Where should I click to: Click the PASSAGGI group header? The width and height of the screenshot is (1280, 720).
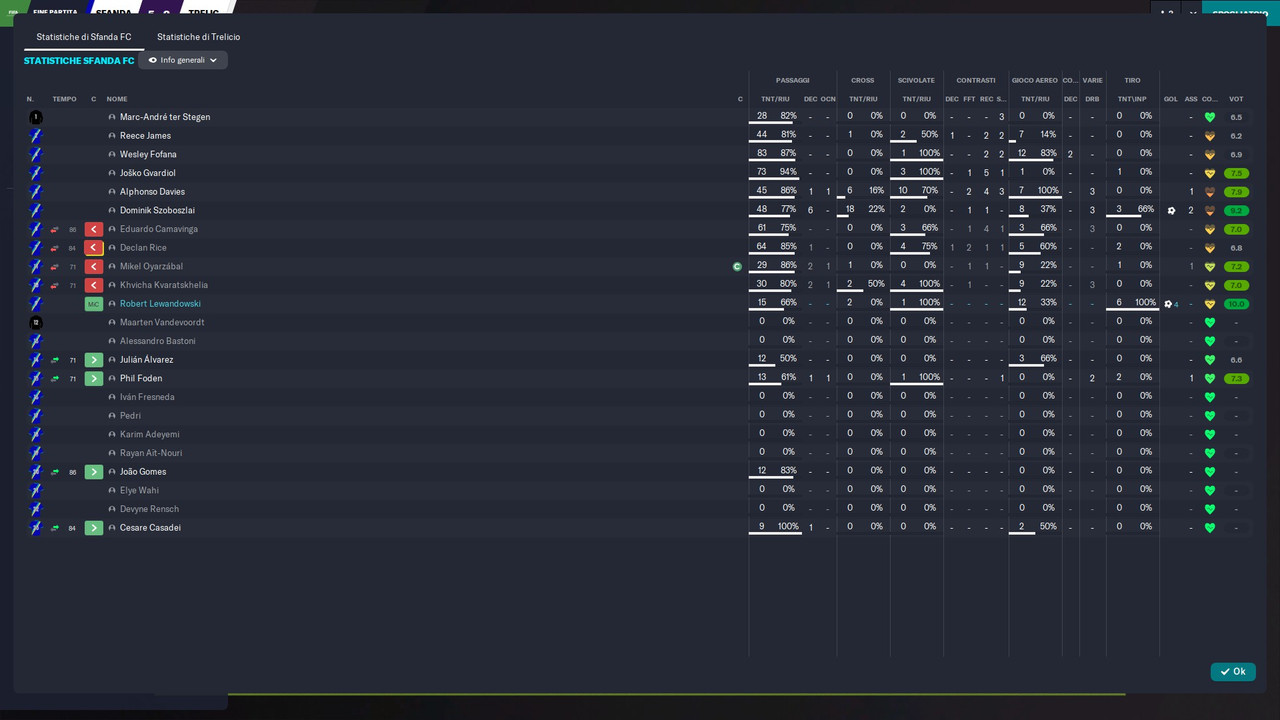(x=792, y=80)
